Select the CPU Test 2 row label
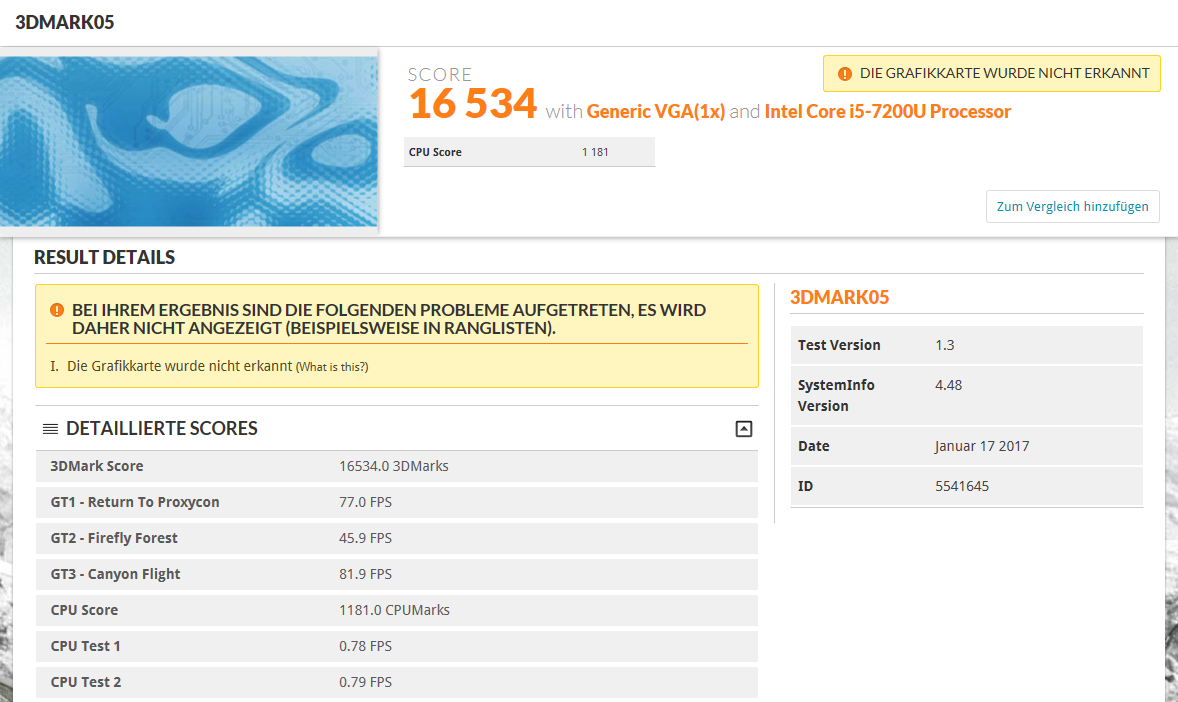 click(85, 682)
